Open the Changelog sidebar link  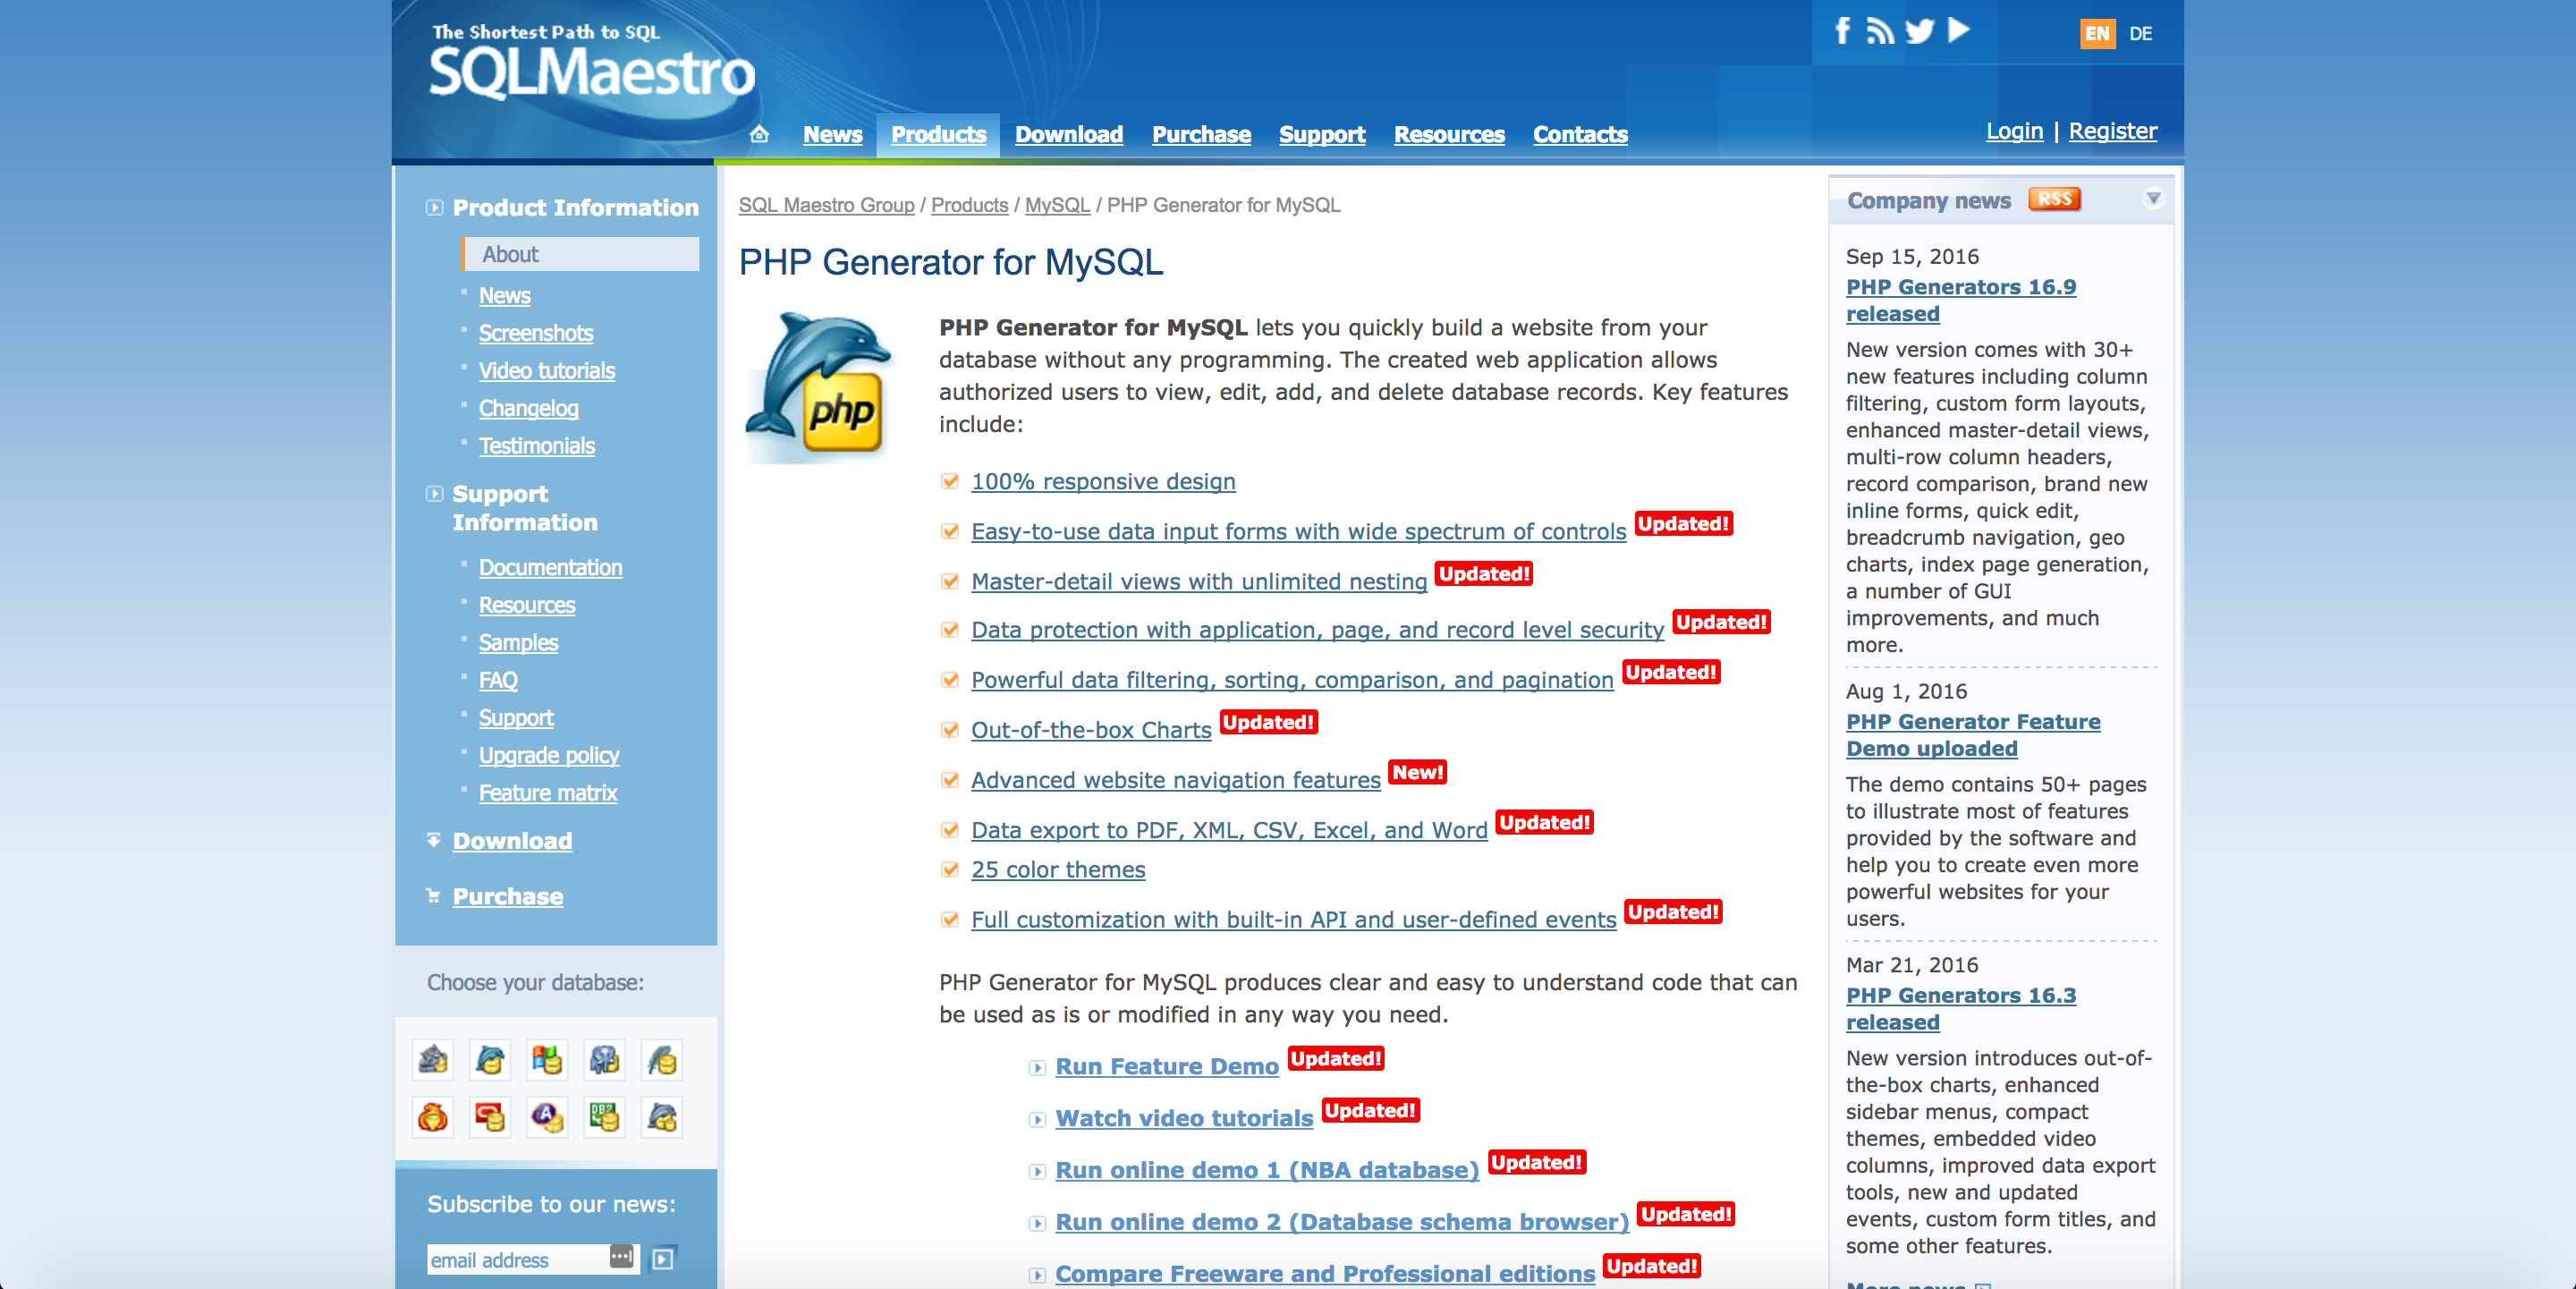(x=528, y=408)
